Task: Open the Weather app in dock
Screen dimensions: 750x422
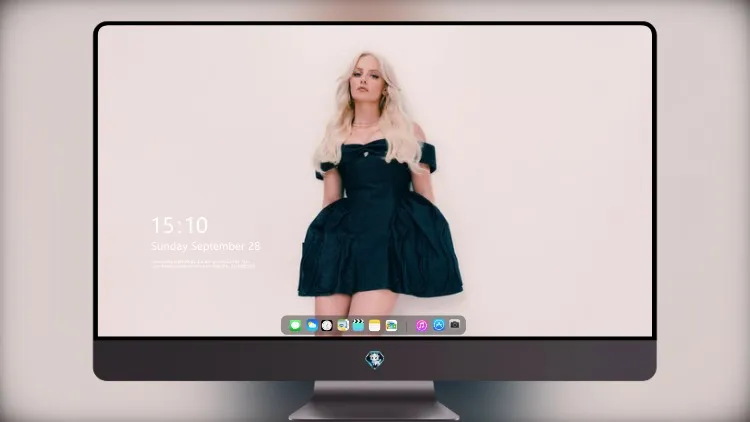Action: [312, 325]
